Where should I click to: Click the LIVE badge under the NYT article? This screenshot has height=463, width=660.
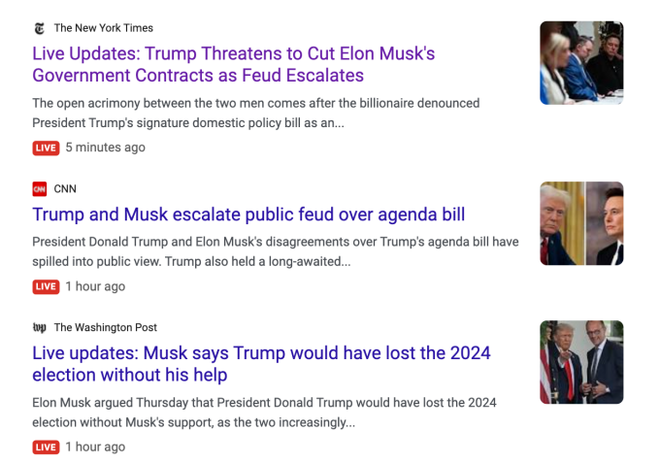click(x=46, y=148)
